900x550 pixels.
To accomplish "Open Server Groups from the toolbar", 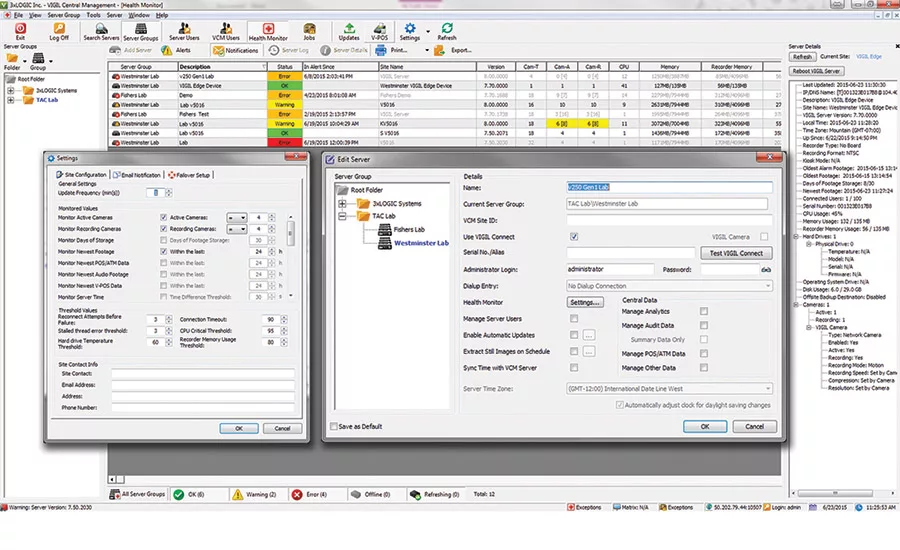I will point(141,28).
